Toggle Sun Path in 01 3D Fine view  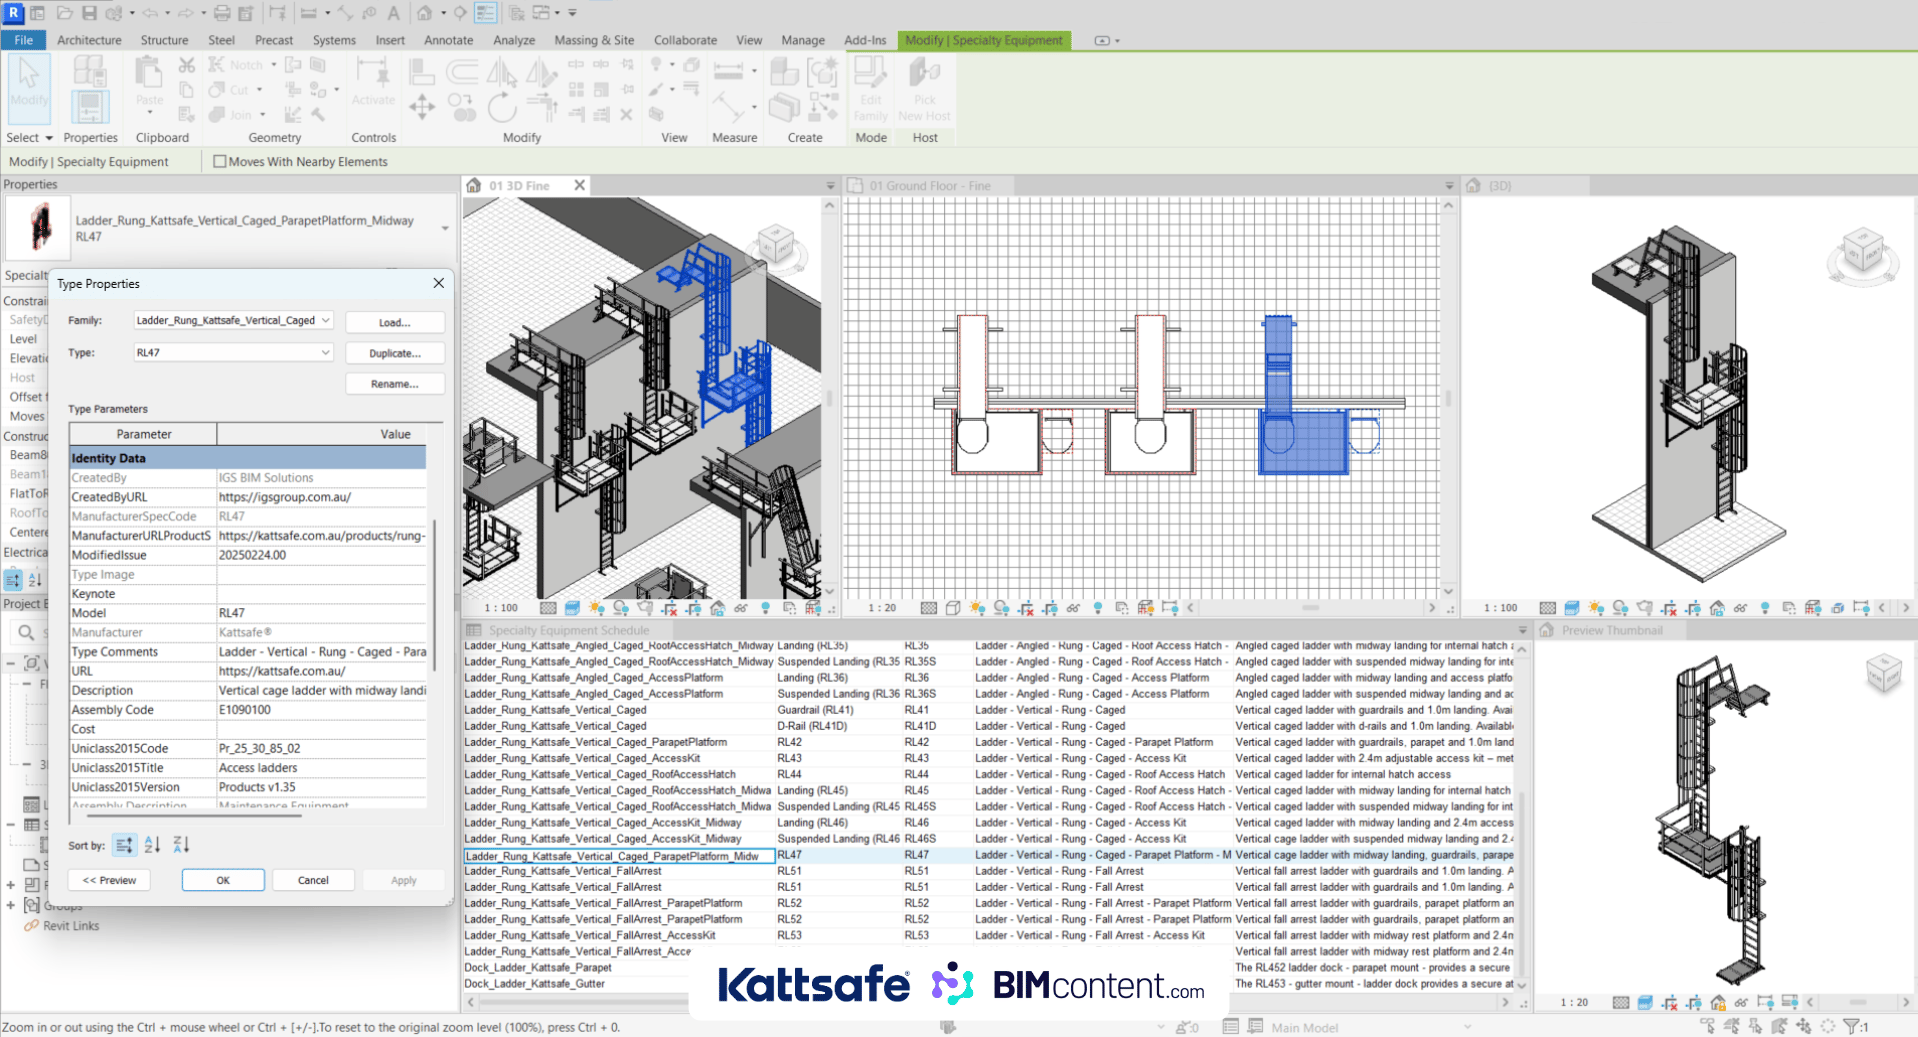point(597,608)
